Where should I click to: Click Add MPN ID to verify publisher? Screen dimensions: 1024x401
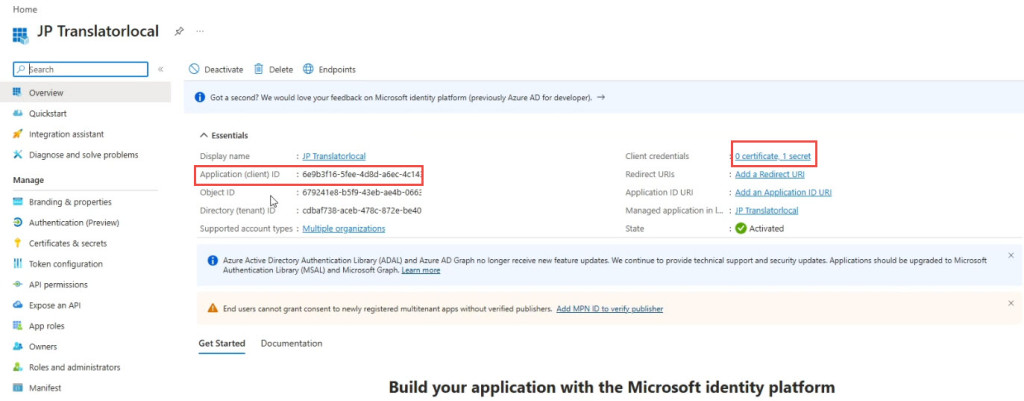tap(609, 309)
